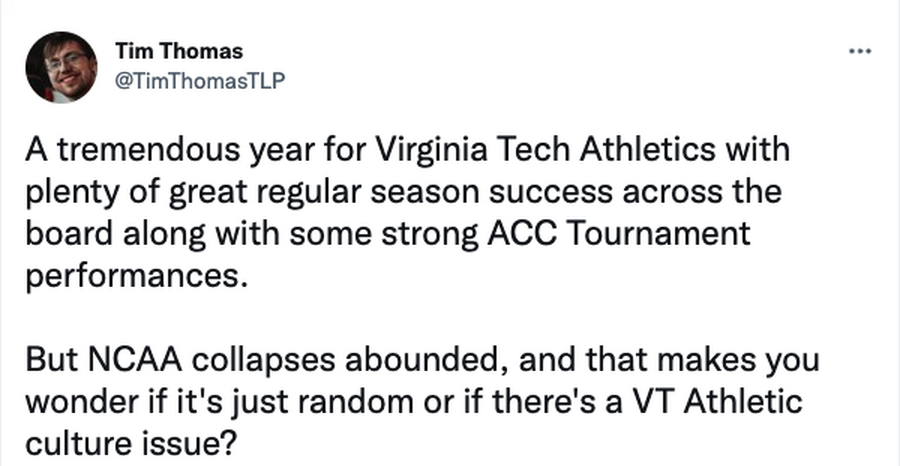The width and height of the screenshot is (900, 466).
Task: Click the word 'NCAA' in second paragraph
Action: (134, 360)
